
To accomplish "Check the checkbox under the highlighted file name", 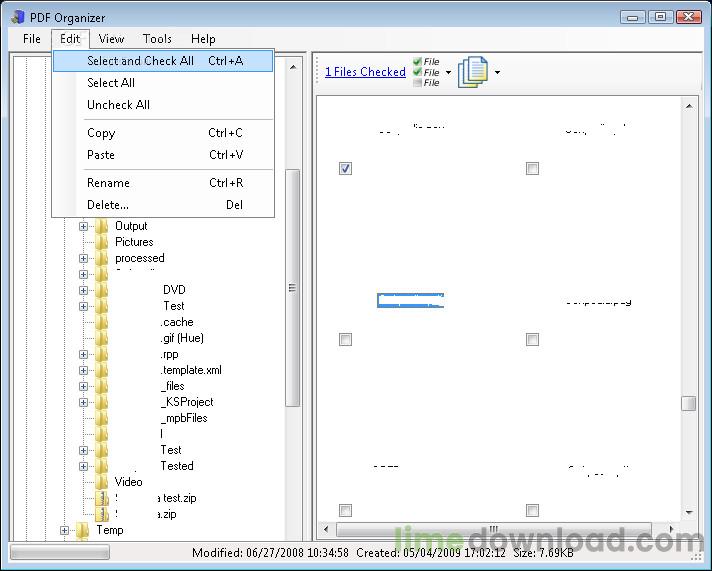I will (x=345, y=339).
